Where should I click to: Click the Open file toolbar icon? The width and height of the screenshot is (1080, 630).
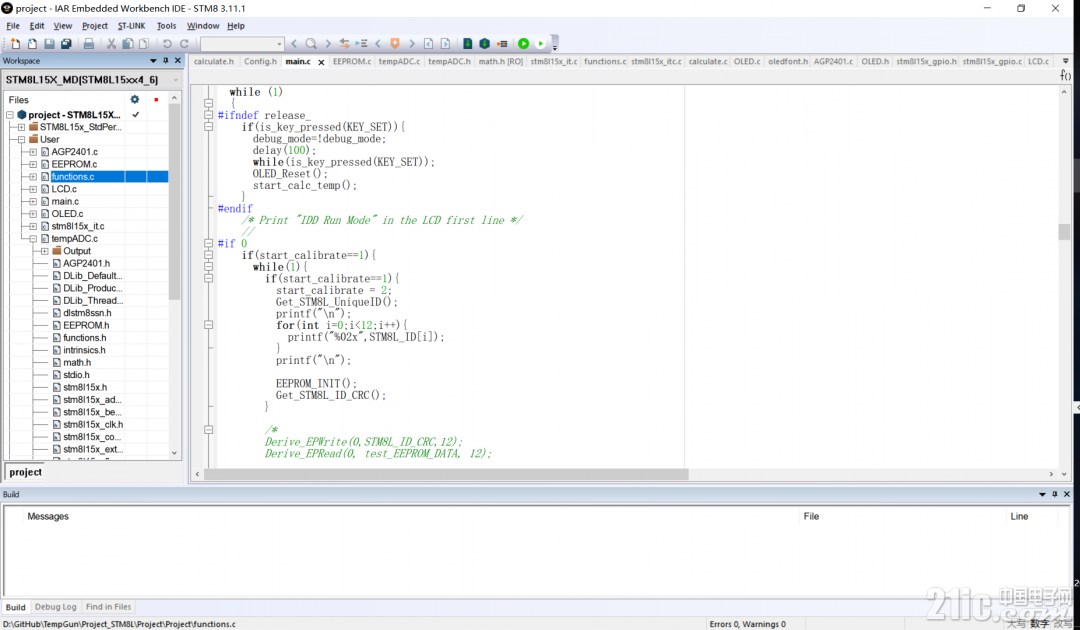pyautogui.click(x=32, y=43)
